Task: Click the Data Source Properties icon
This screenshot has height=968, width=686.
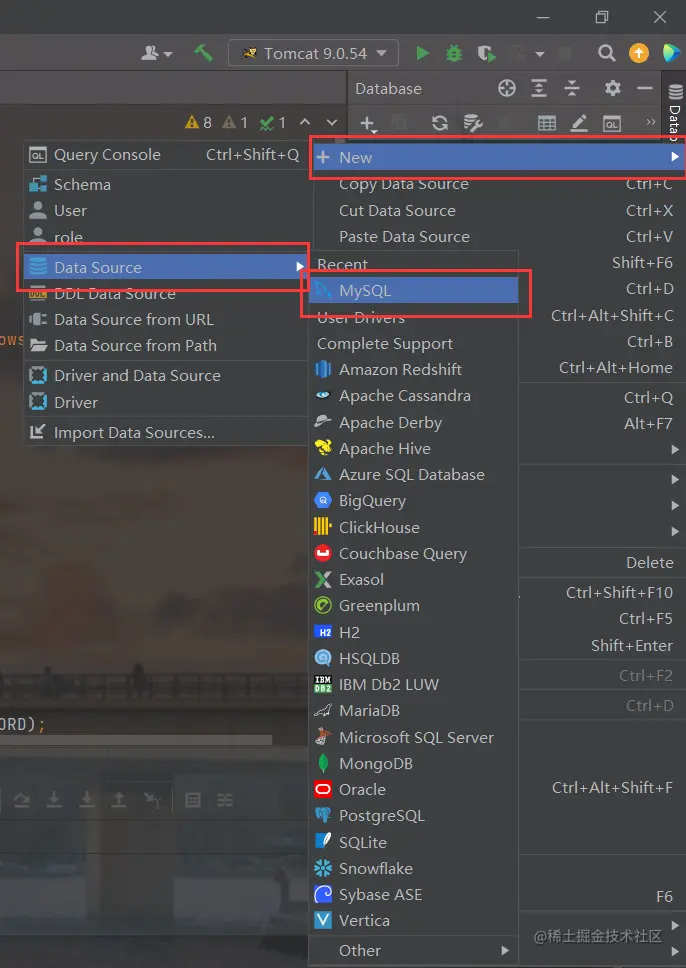Action: [x=473, y=123]
